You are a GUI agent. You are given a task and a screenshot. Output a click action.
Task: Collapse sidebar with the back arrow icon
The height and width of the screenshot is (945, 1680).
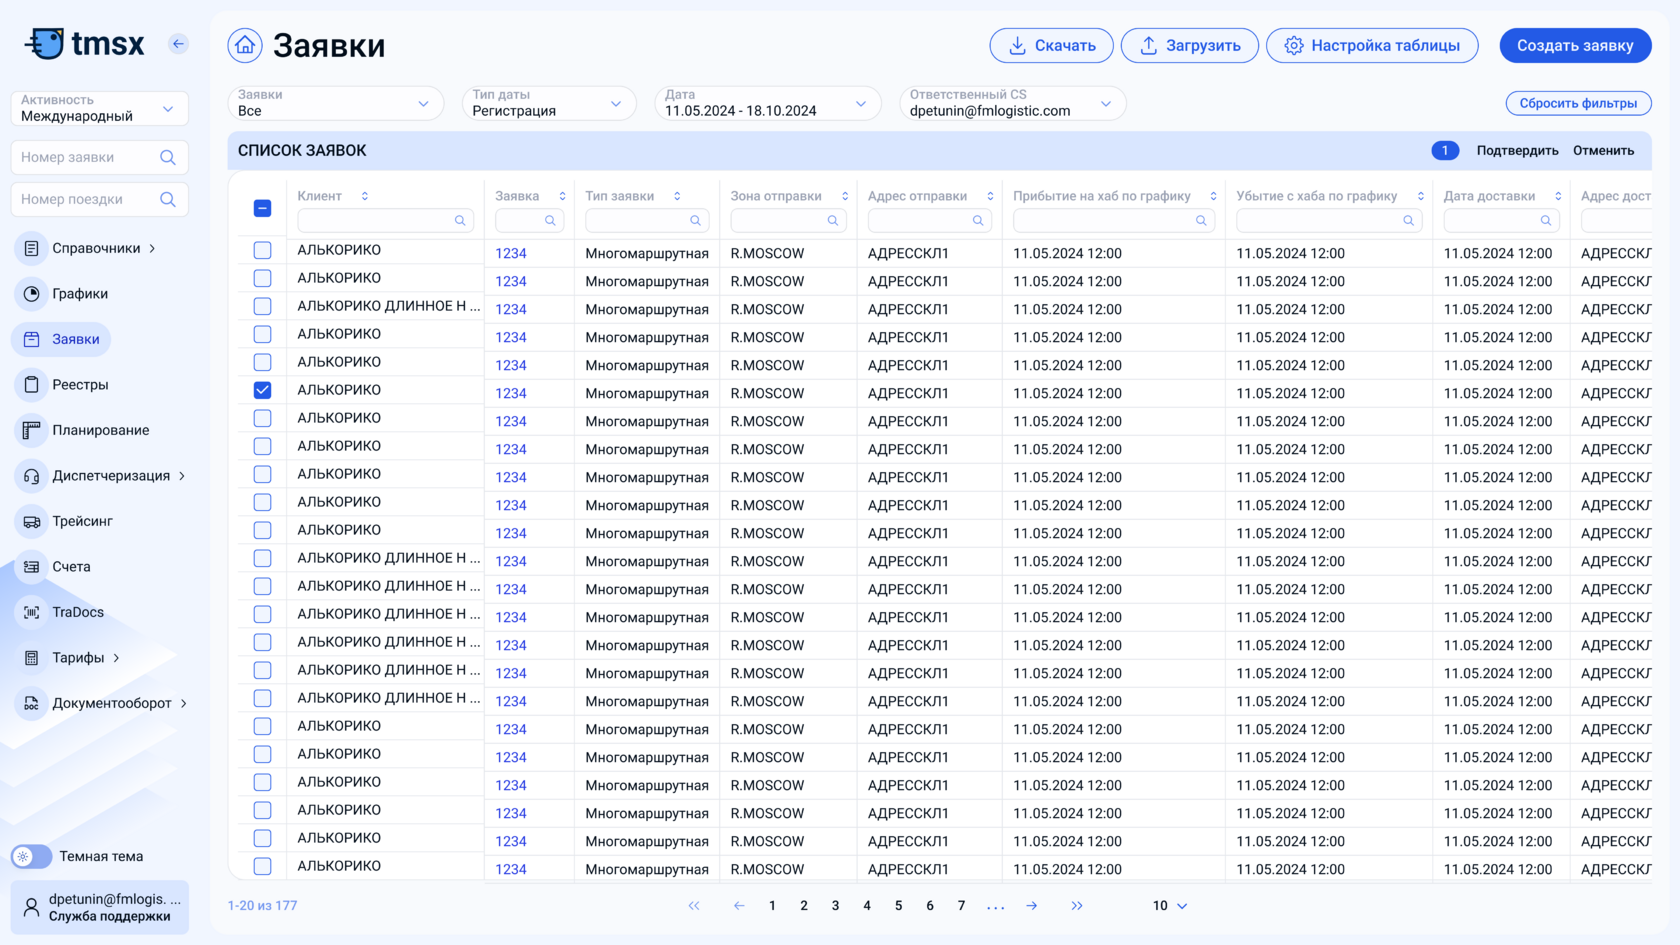(178, 43)
